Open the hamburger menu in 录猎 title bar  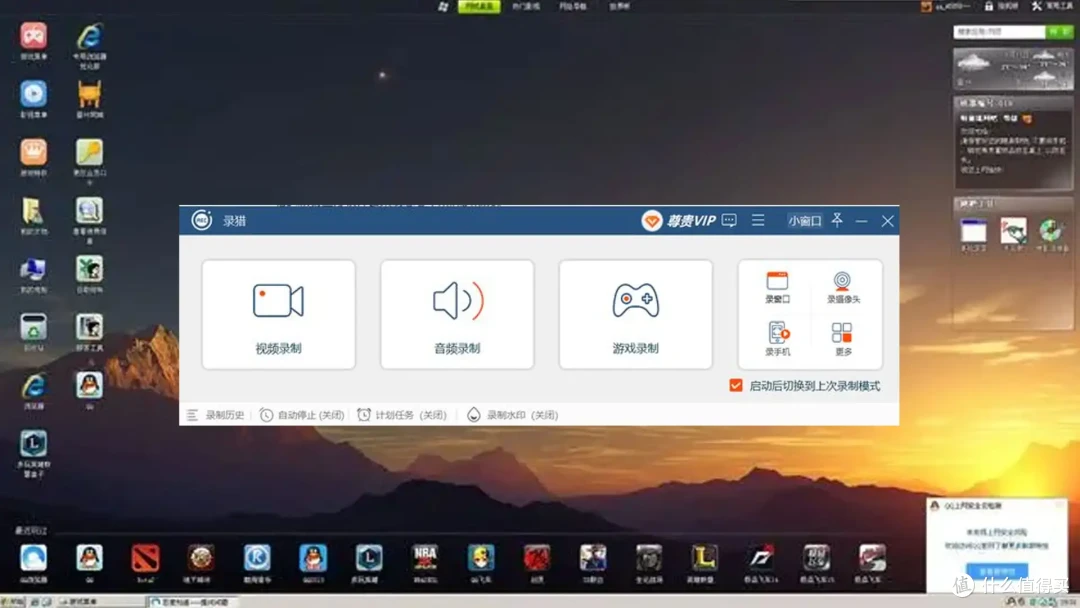[758, 220]
